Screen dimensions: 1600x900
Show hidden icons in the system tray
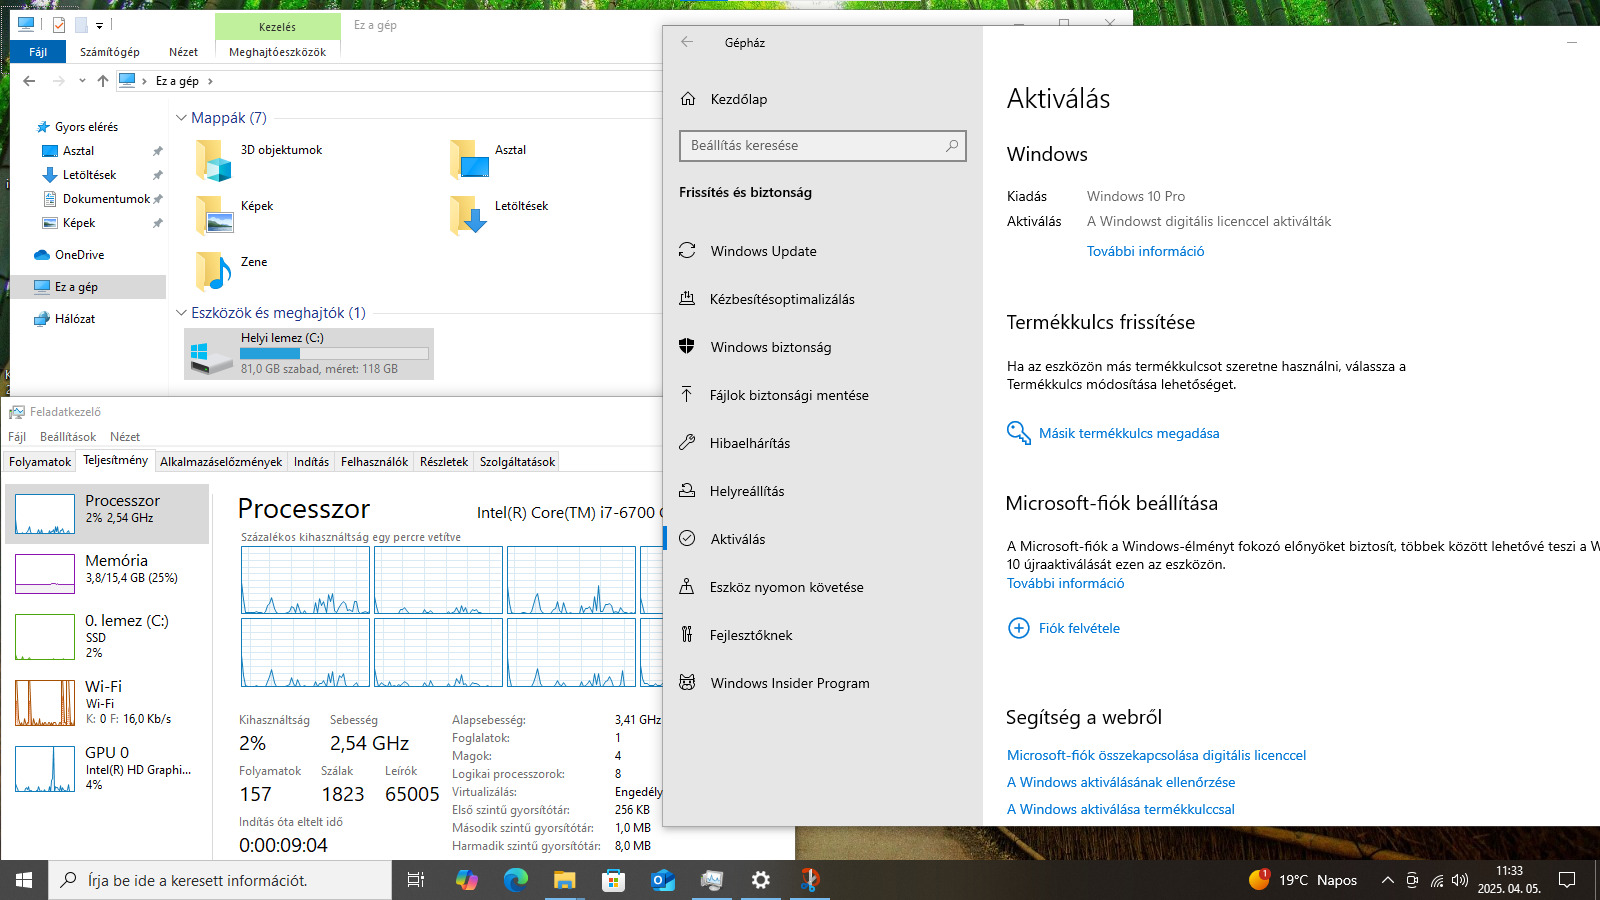(1387, 880)
